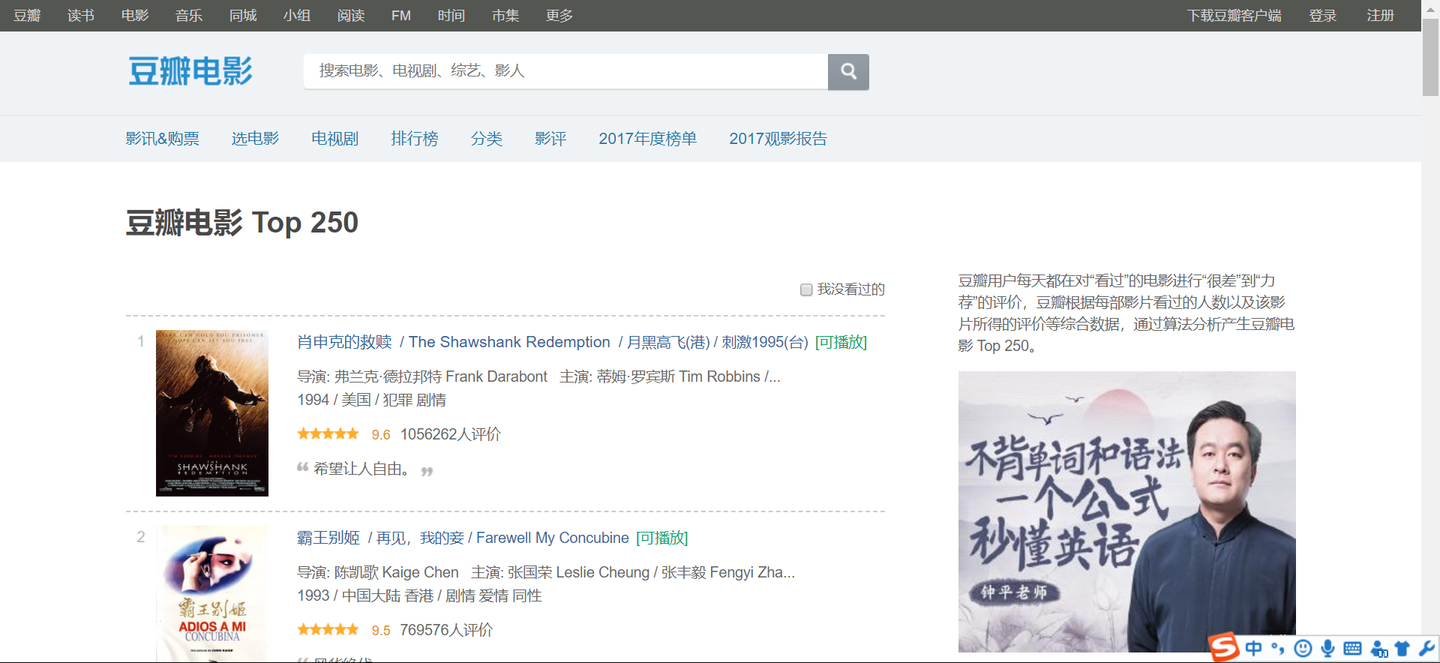Open 小组 in the top navigation bar
The height and width of the screenshot is (663, 1440).
[297, 16]
